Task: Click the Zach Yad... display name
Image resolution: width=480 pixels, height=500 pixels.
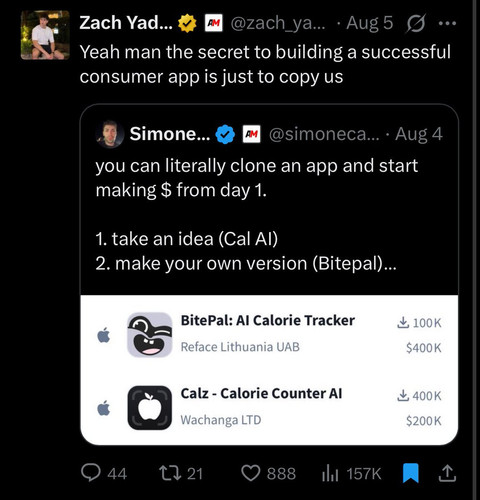Action: point(126,23)
